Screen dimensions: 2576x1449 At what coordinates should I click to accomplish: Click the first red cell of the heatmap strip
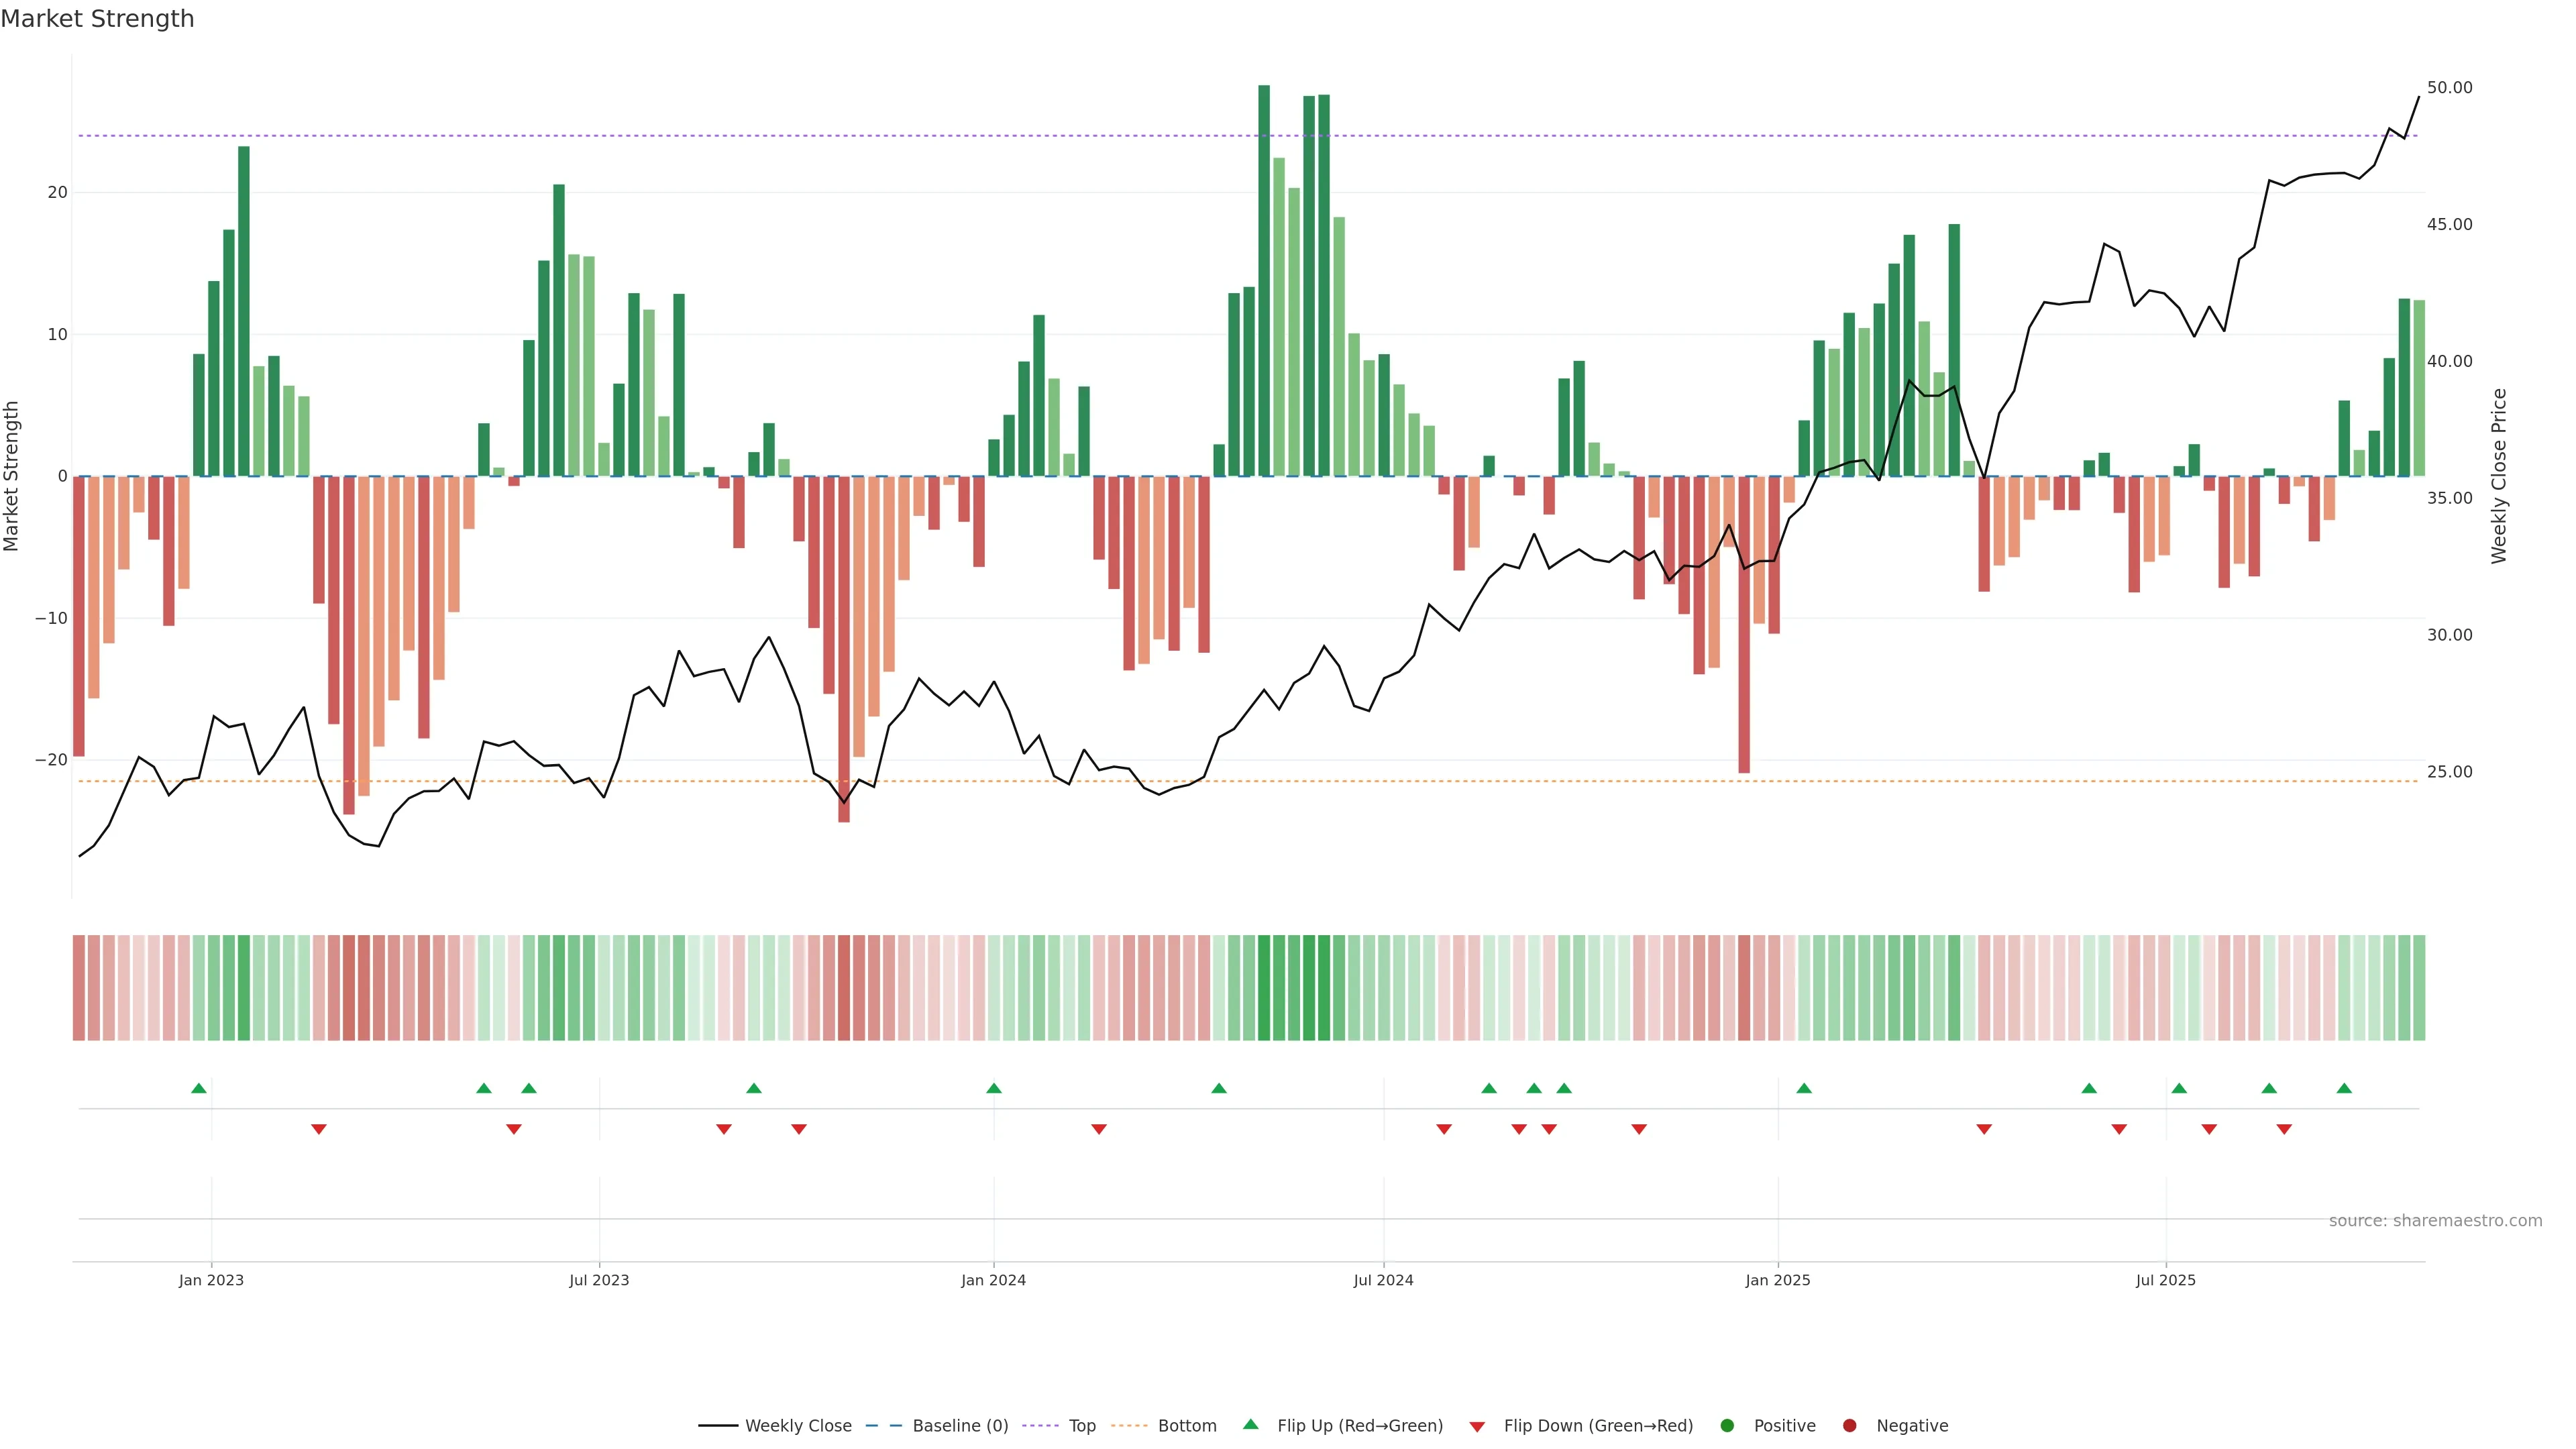click(79, 987)
